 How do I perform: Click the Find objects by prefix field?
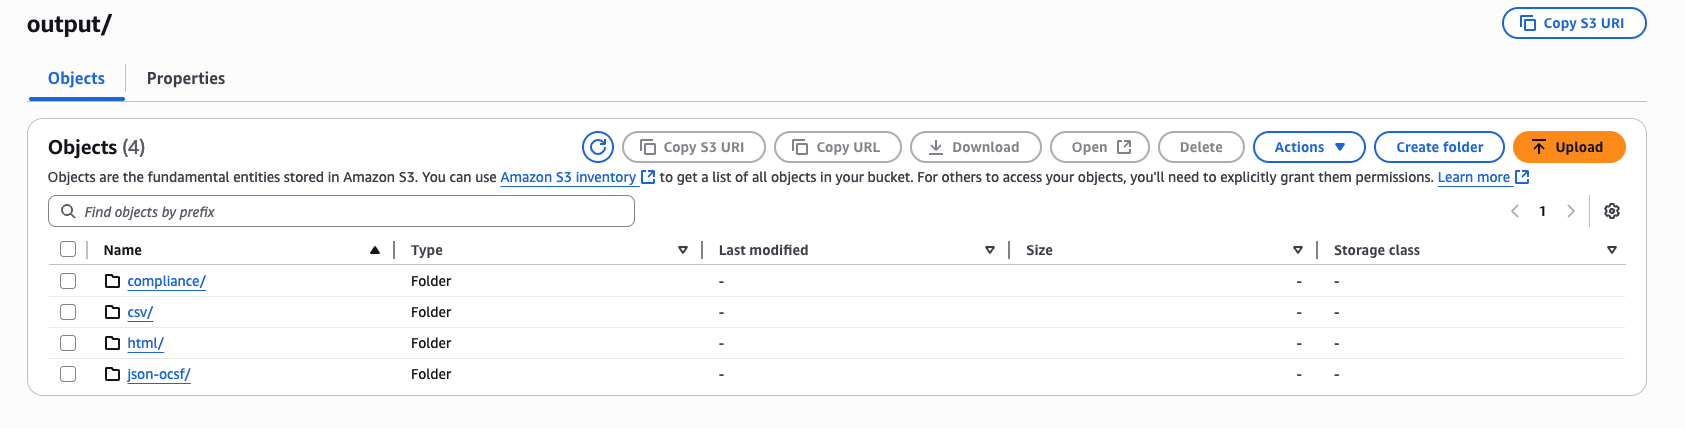tap(341, 211)
